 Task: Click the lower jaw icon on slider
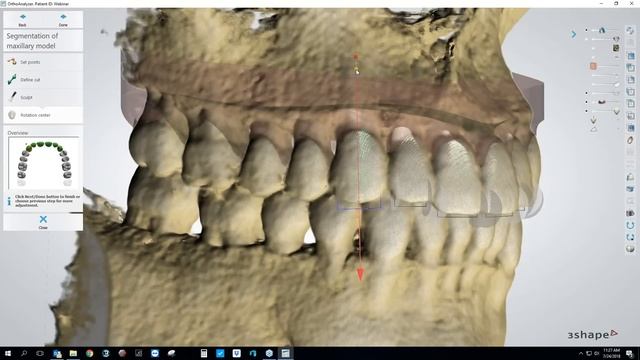602,102
